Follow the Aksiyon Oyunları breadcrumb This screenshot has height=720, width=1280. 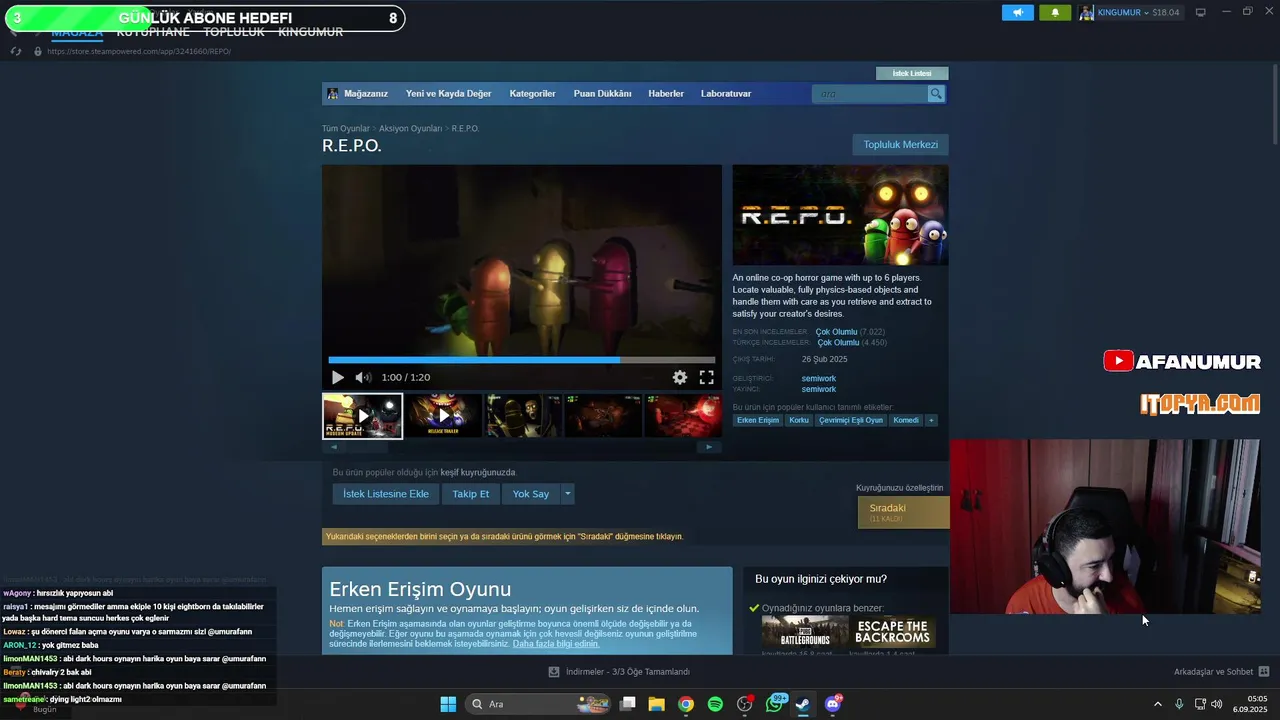tap(410, 128)
